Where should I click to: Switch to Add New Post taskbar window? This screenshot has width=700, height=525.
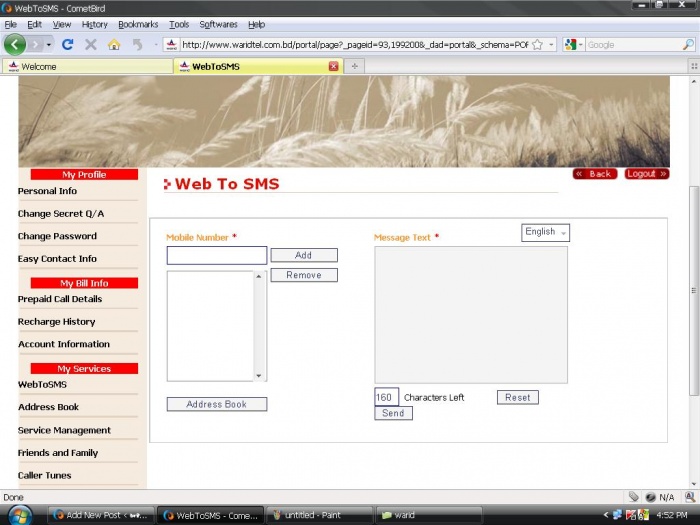[101, 515]
